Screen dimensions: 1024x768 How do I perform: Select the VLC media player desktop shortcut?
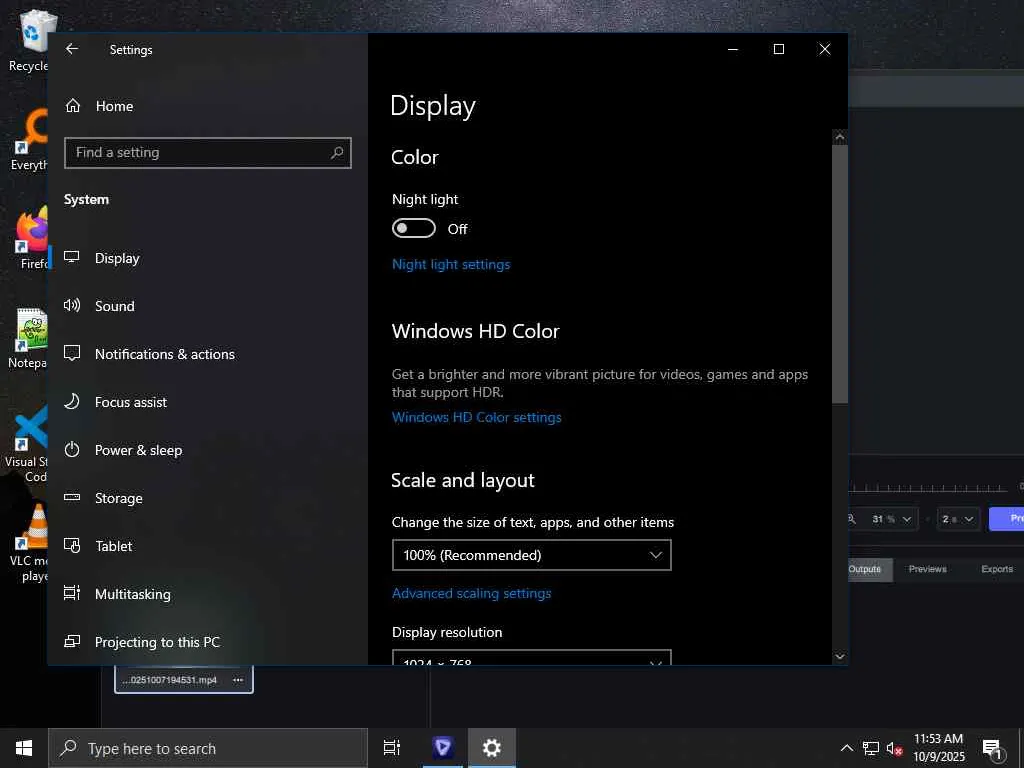[29, 543]
